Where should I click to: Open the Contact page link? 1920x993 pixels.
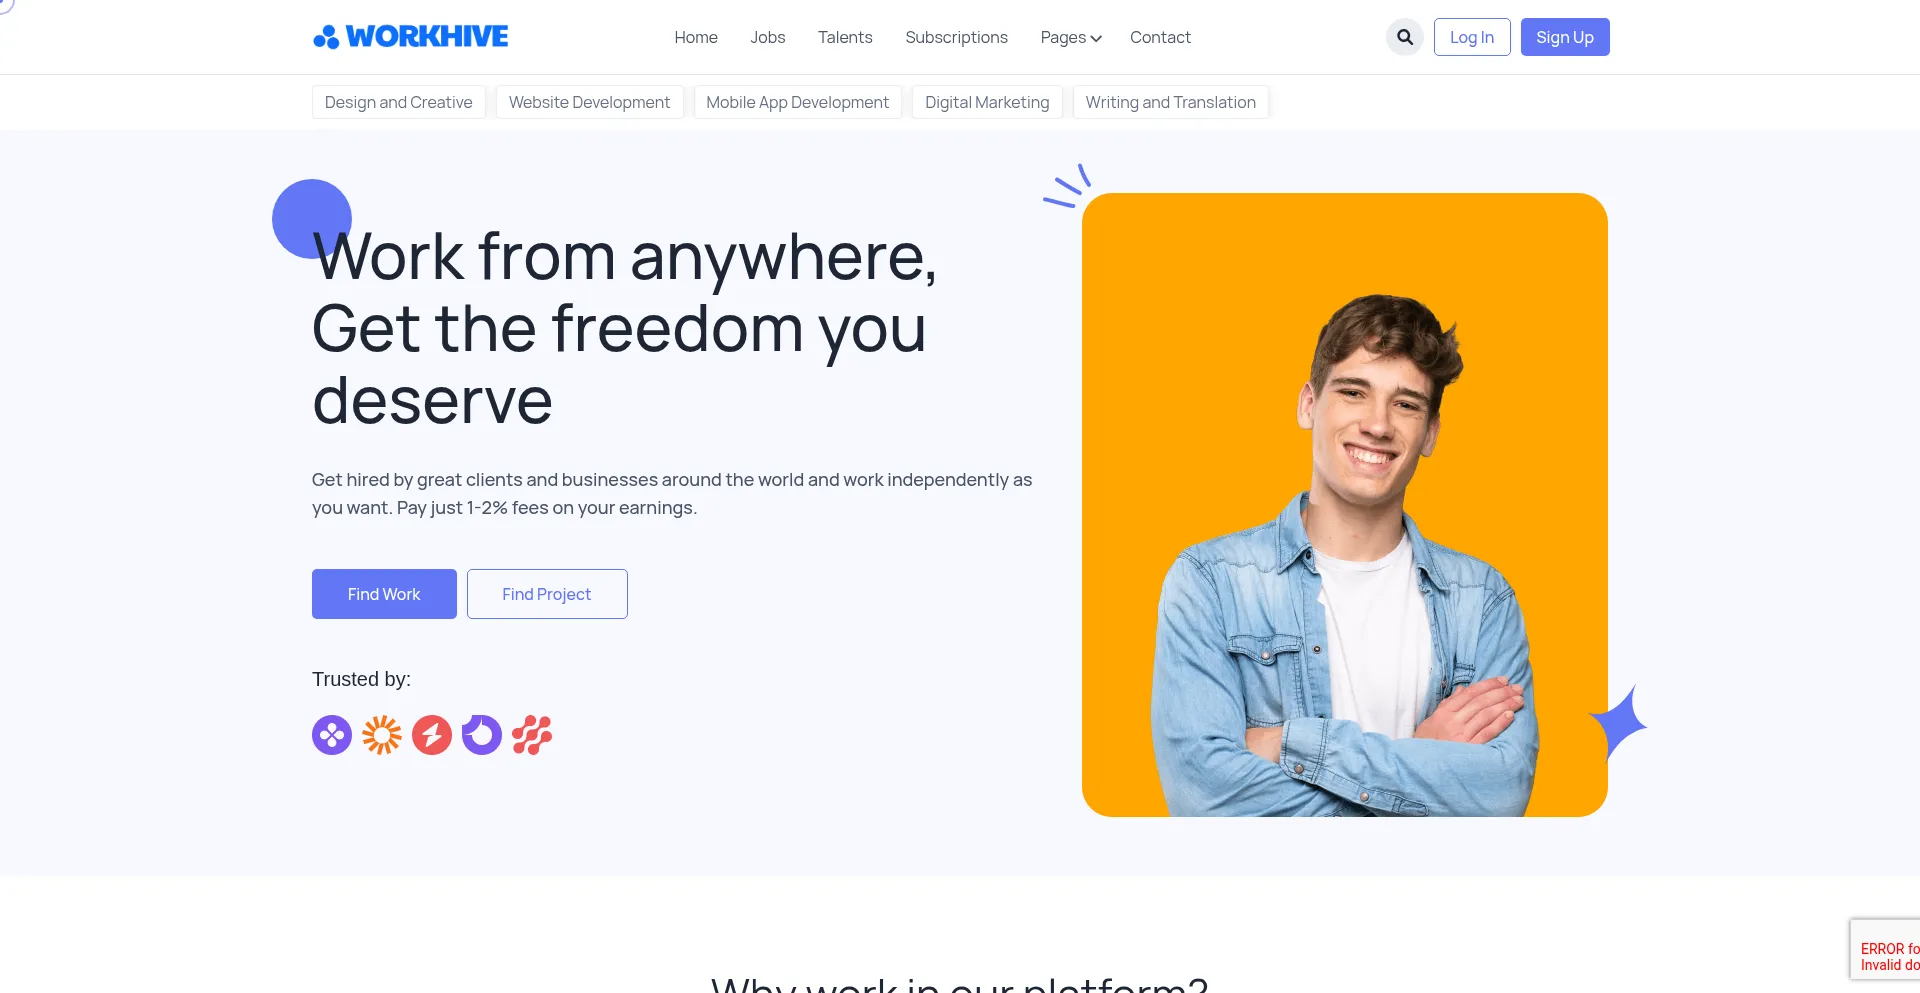point(1160,37)
